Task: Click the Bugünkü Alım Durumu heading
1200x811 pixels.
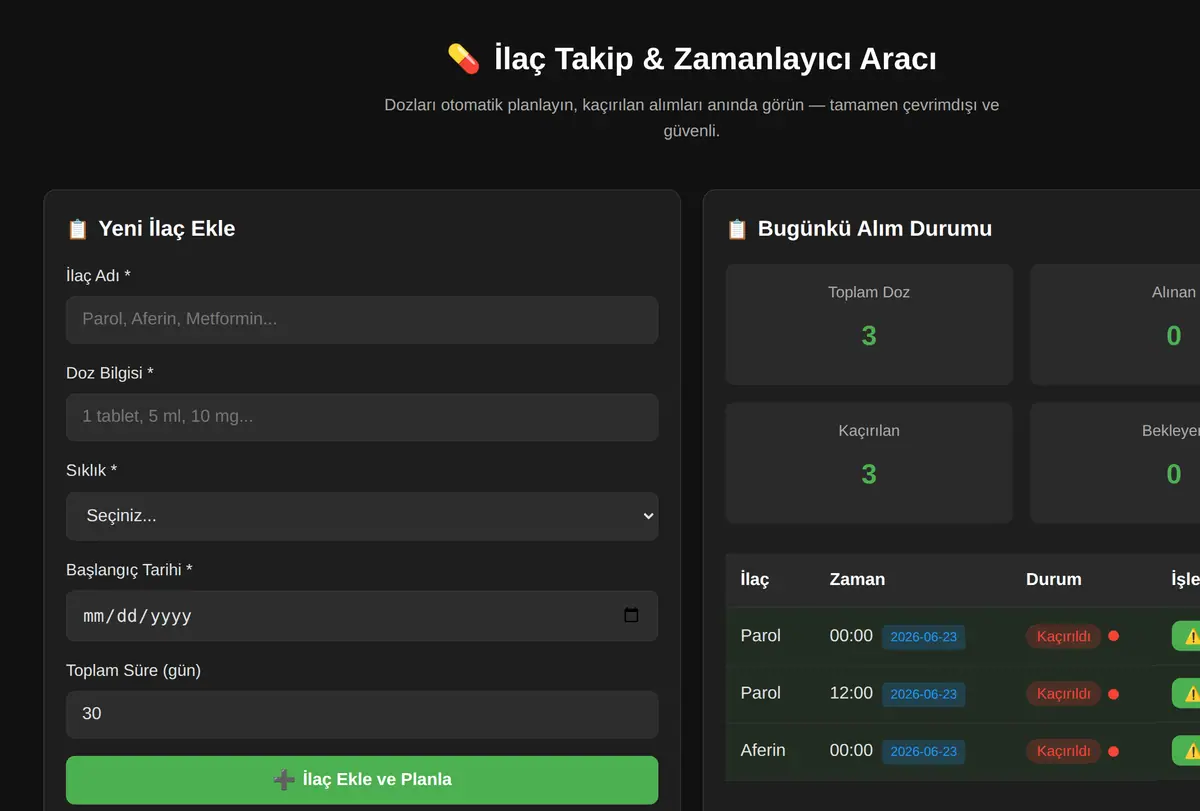Action: pyautogui.click(x=875, y=229)
